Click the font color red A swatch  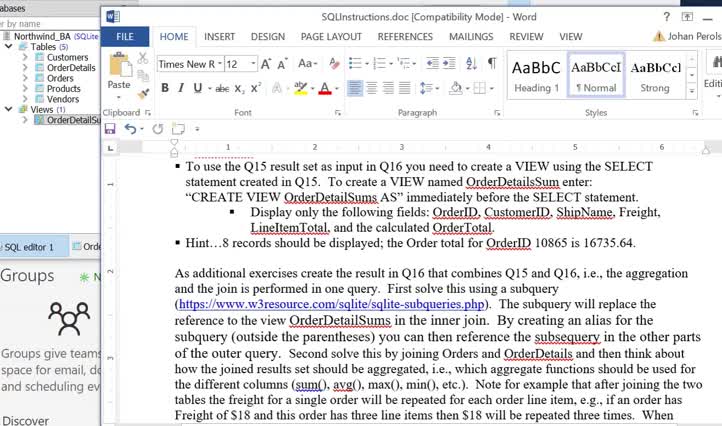[324, 88]
